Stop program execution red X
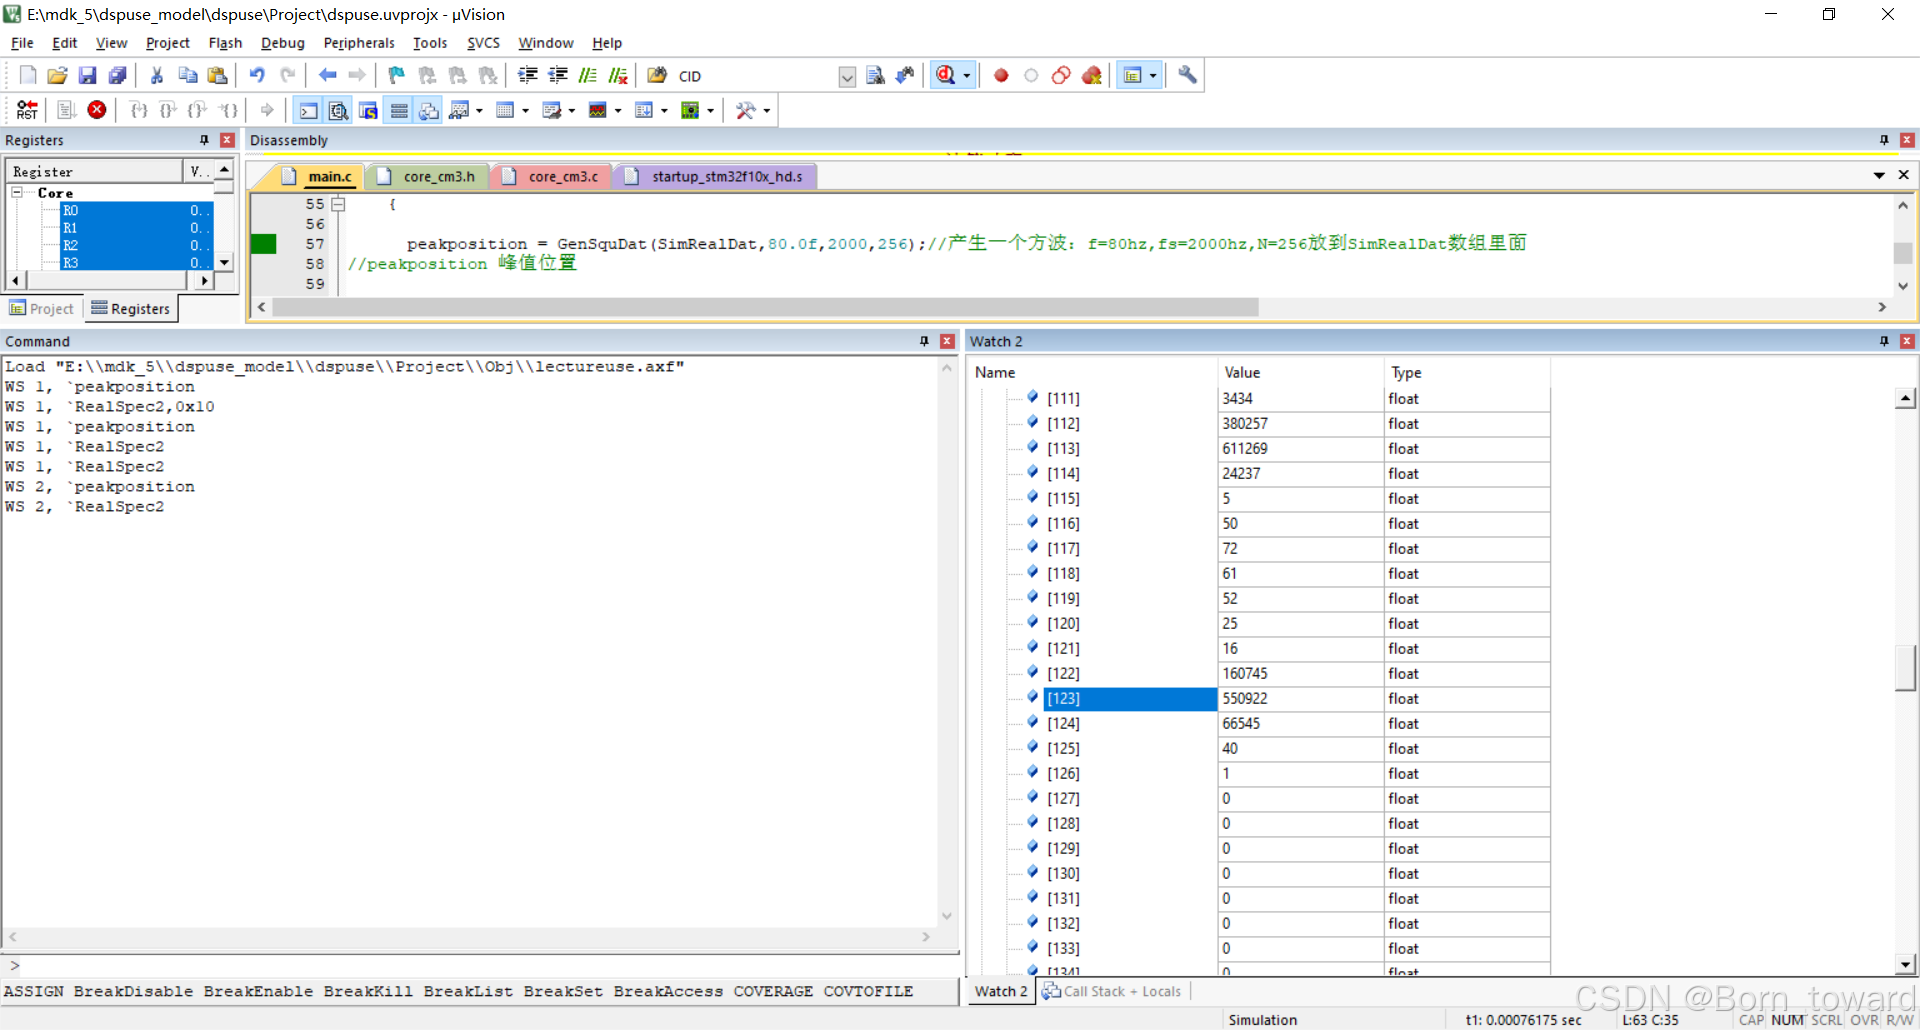Screen dimensions: 1920x1030 [x=97, y=110]
